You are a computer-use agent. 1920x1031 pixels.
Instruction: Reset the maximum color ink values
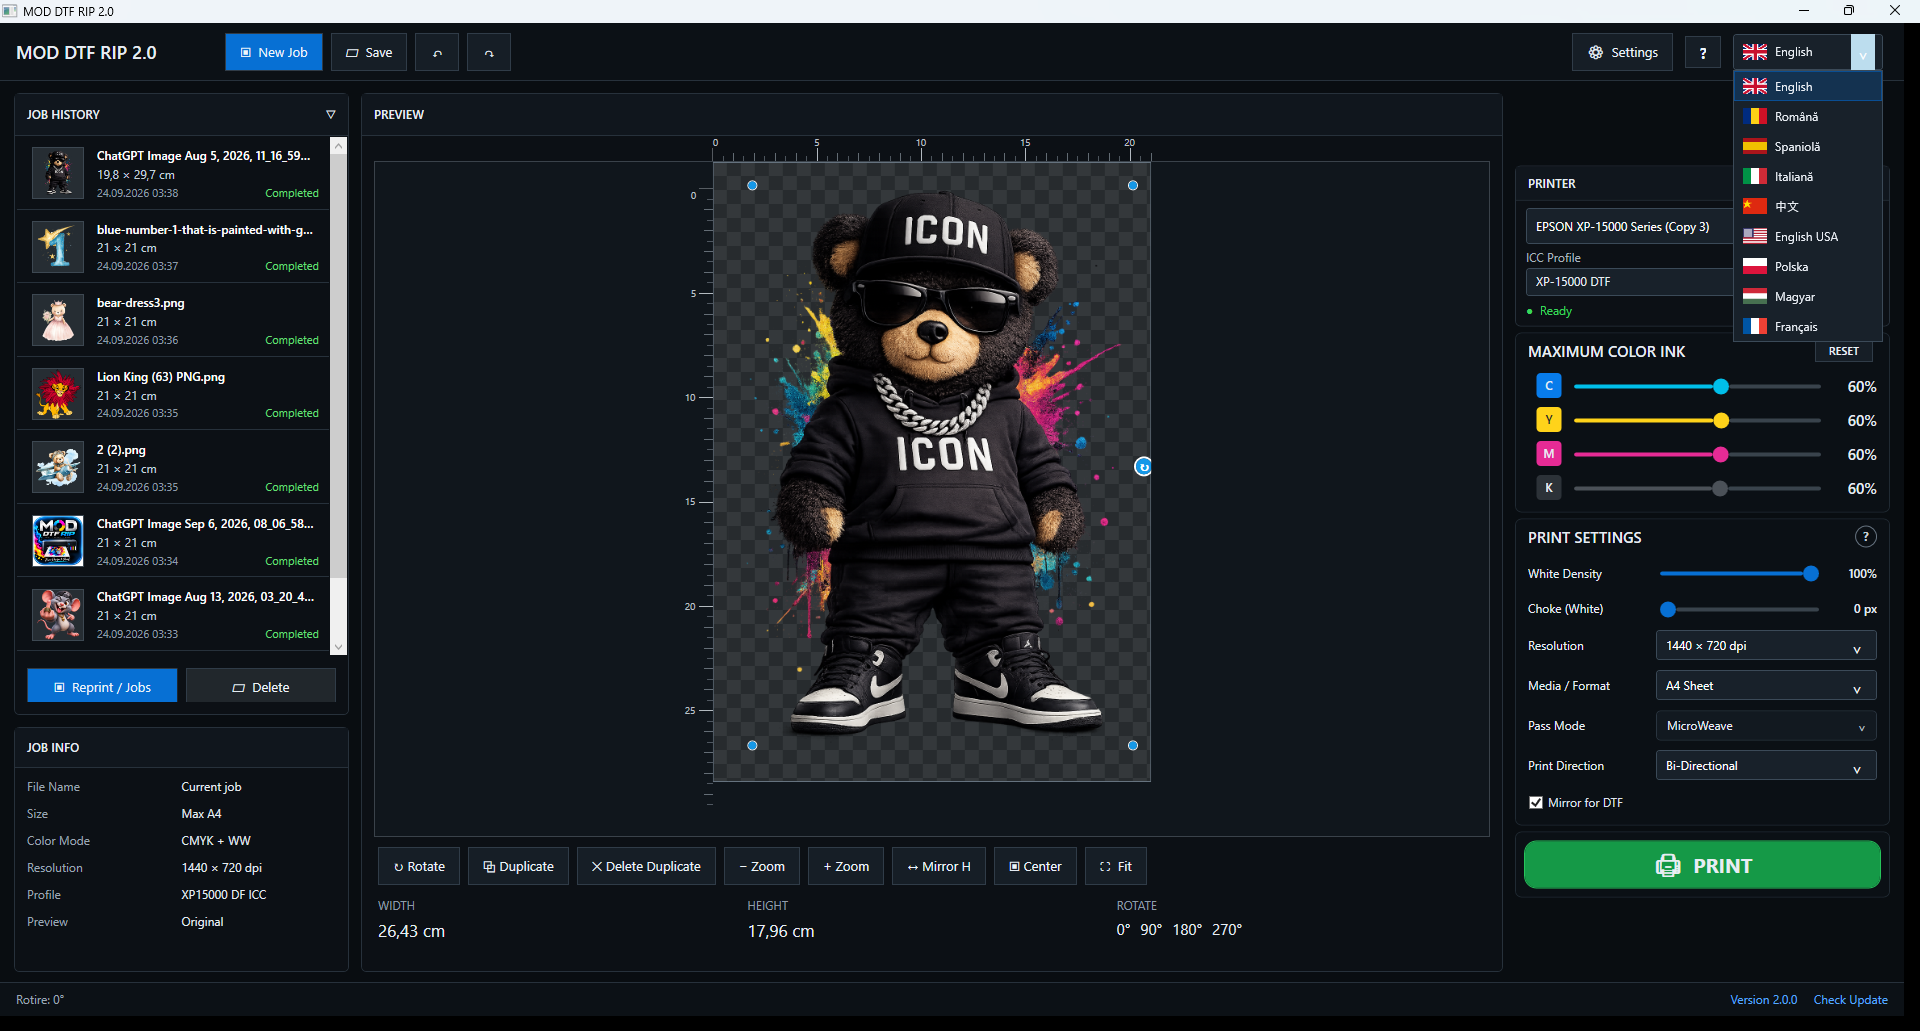[1844, 351]
